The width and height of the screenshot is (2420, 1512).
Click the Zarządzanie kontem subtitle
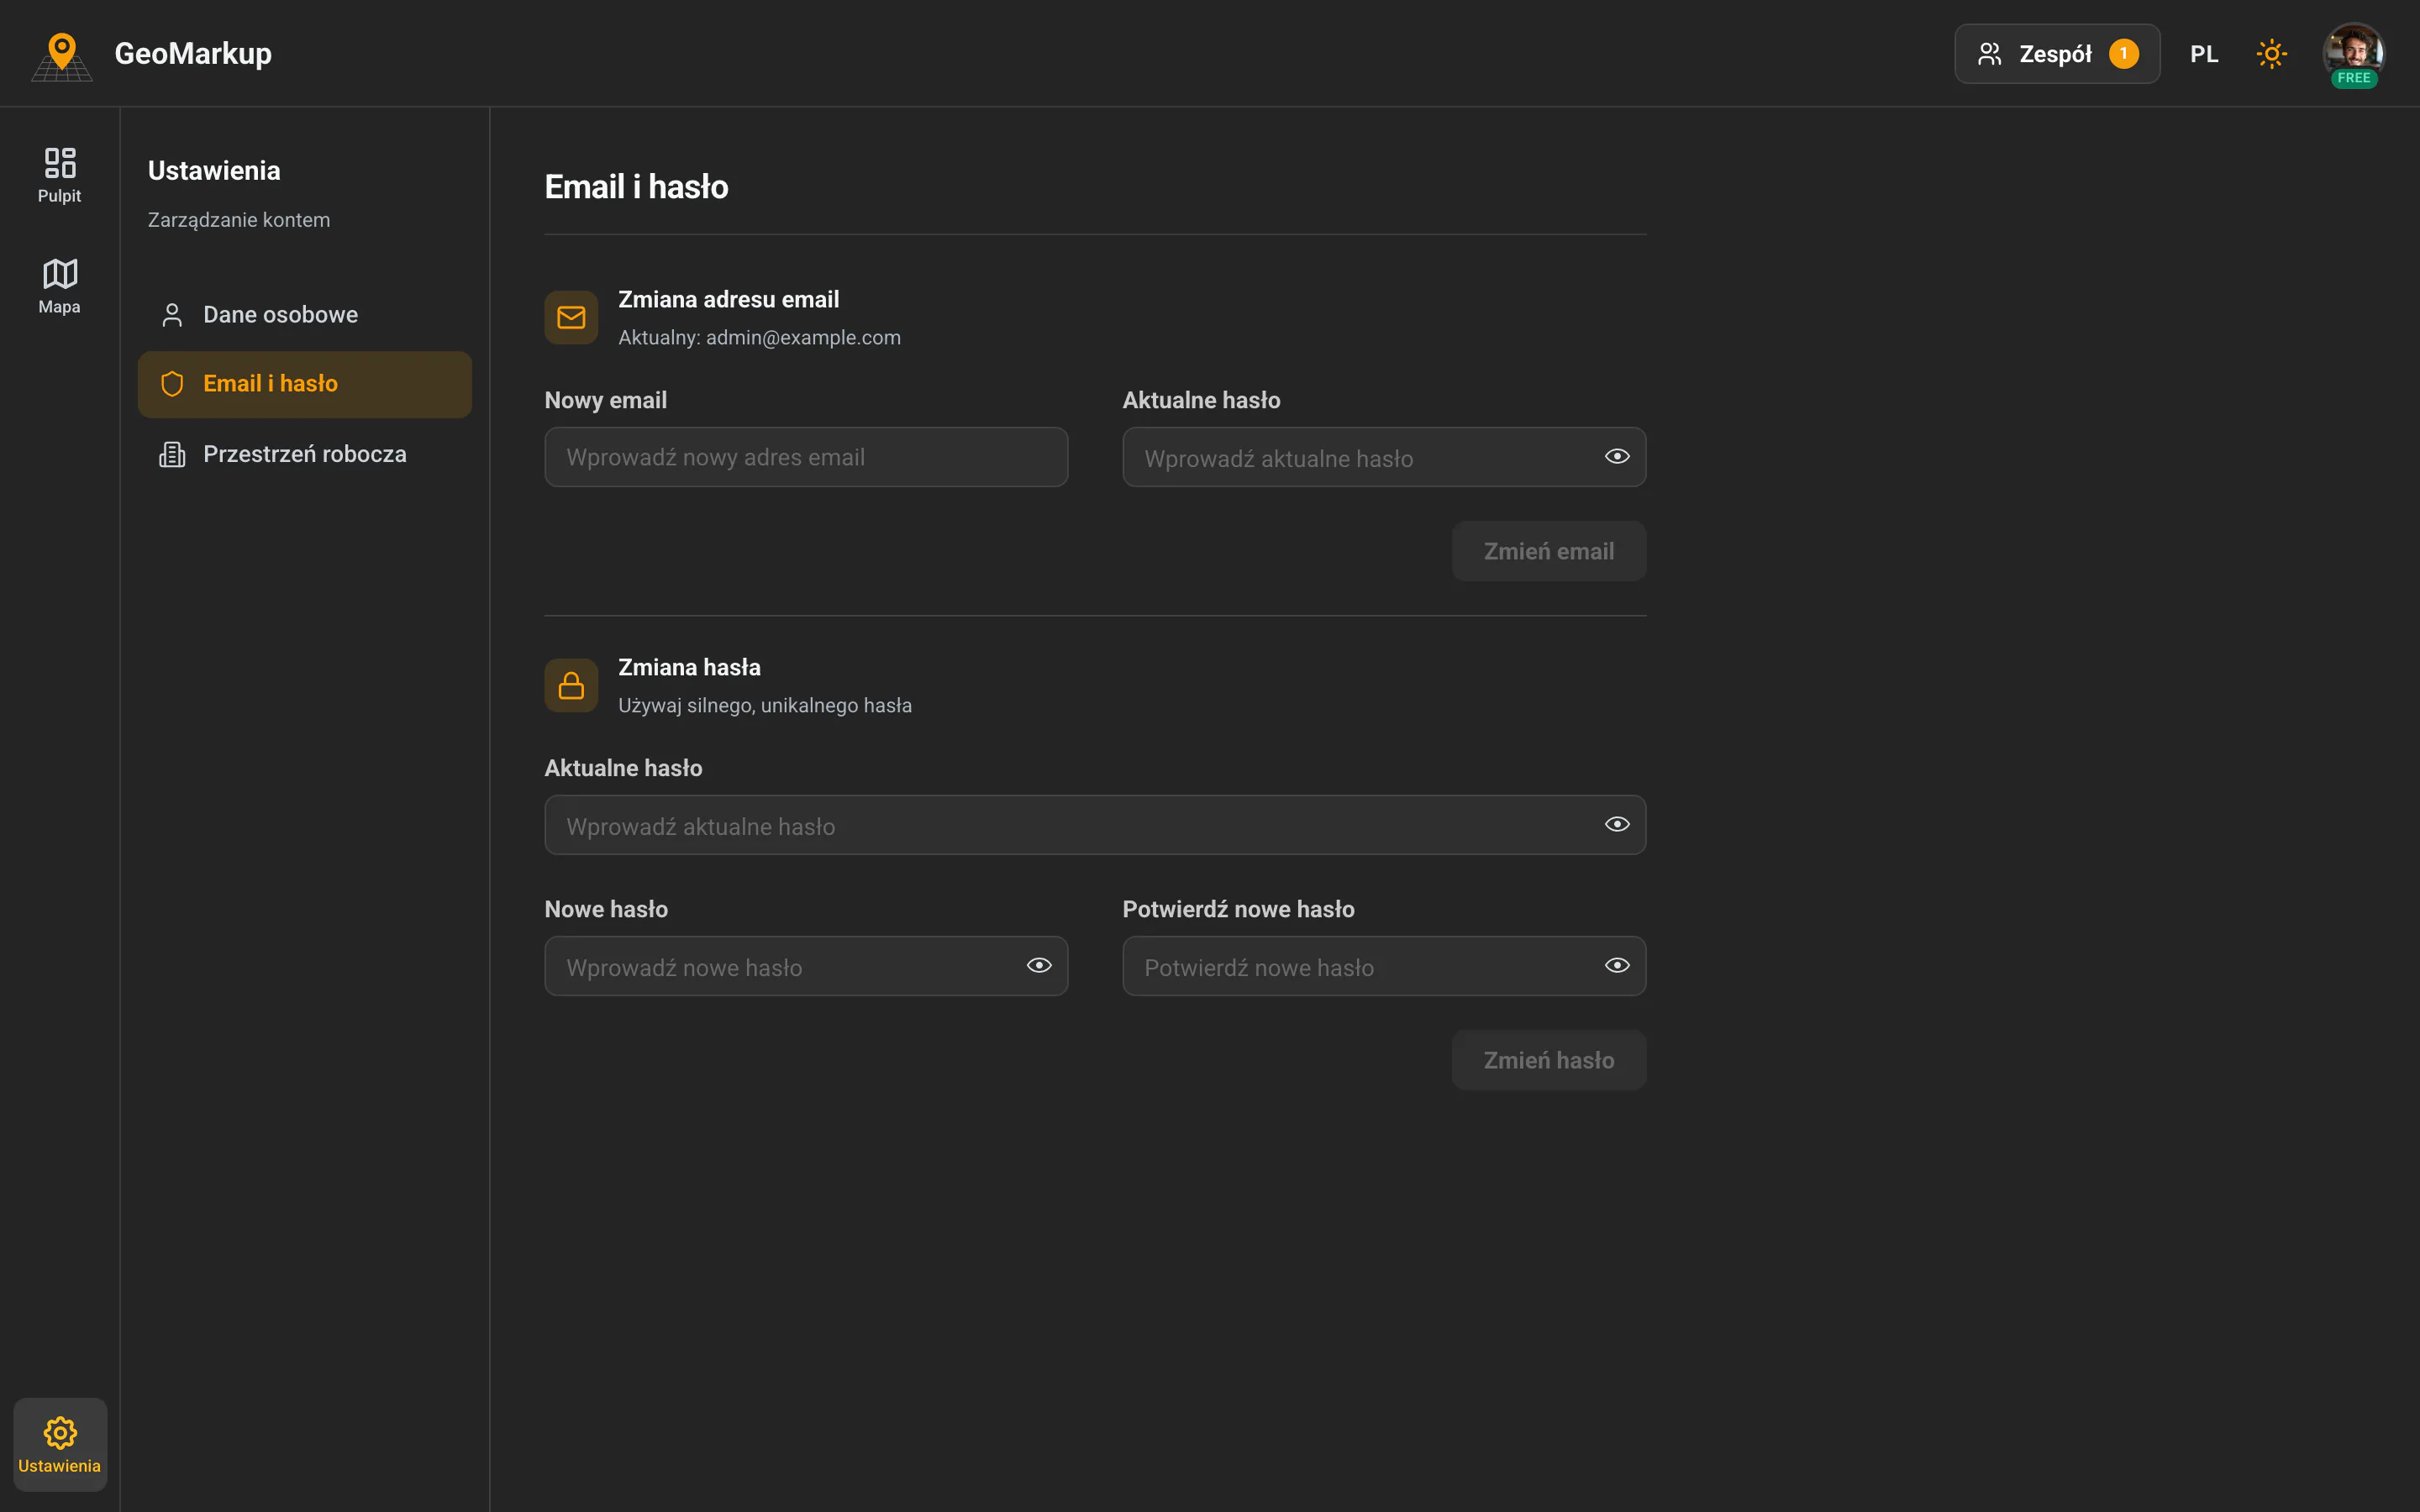[239, 220]
